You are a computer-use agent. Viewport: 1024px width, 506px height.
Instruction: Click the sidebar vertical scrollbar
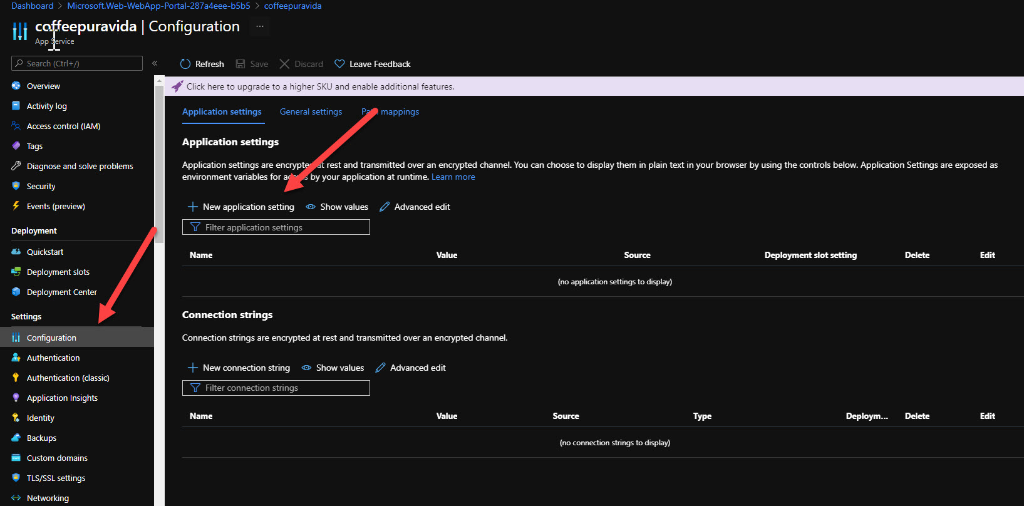[159, 163]
